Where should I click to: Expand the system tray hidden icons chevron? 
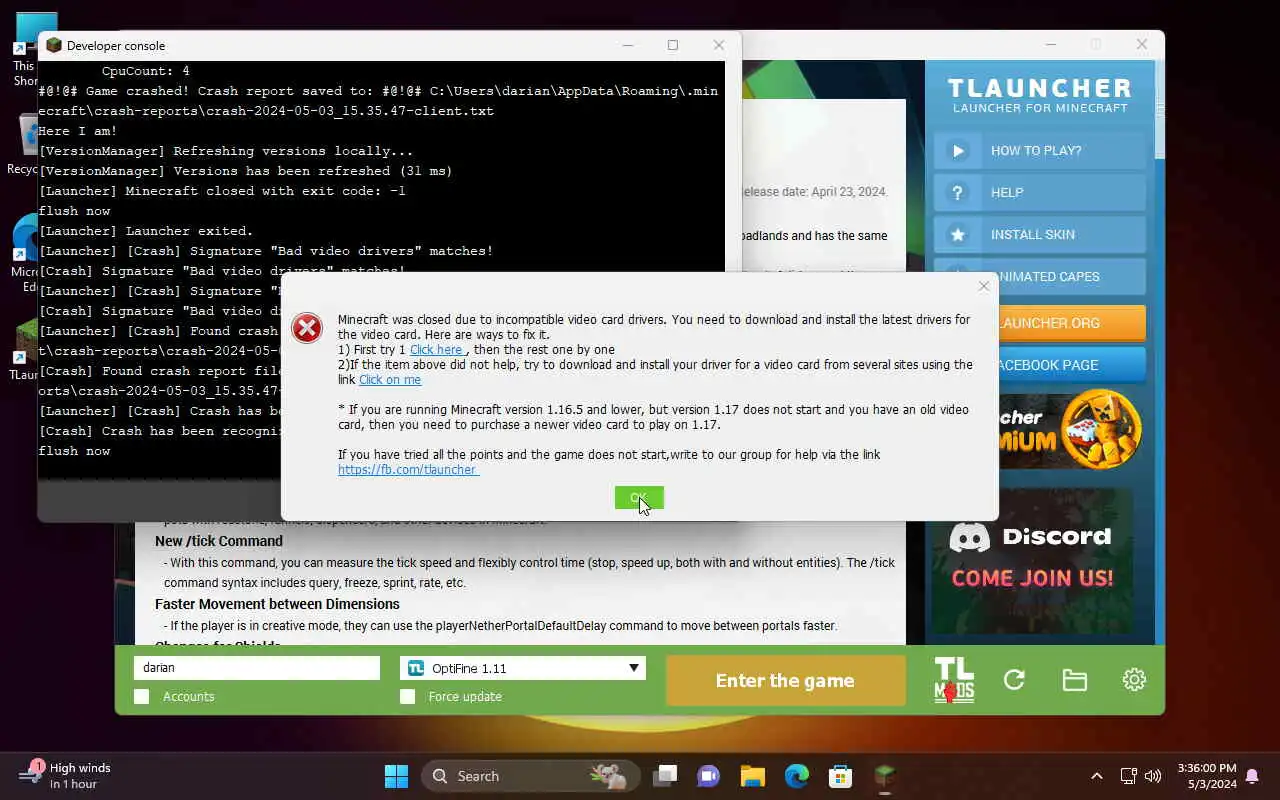pyautogui.click(x=1097, y=776)
